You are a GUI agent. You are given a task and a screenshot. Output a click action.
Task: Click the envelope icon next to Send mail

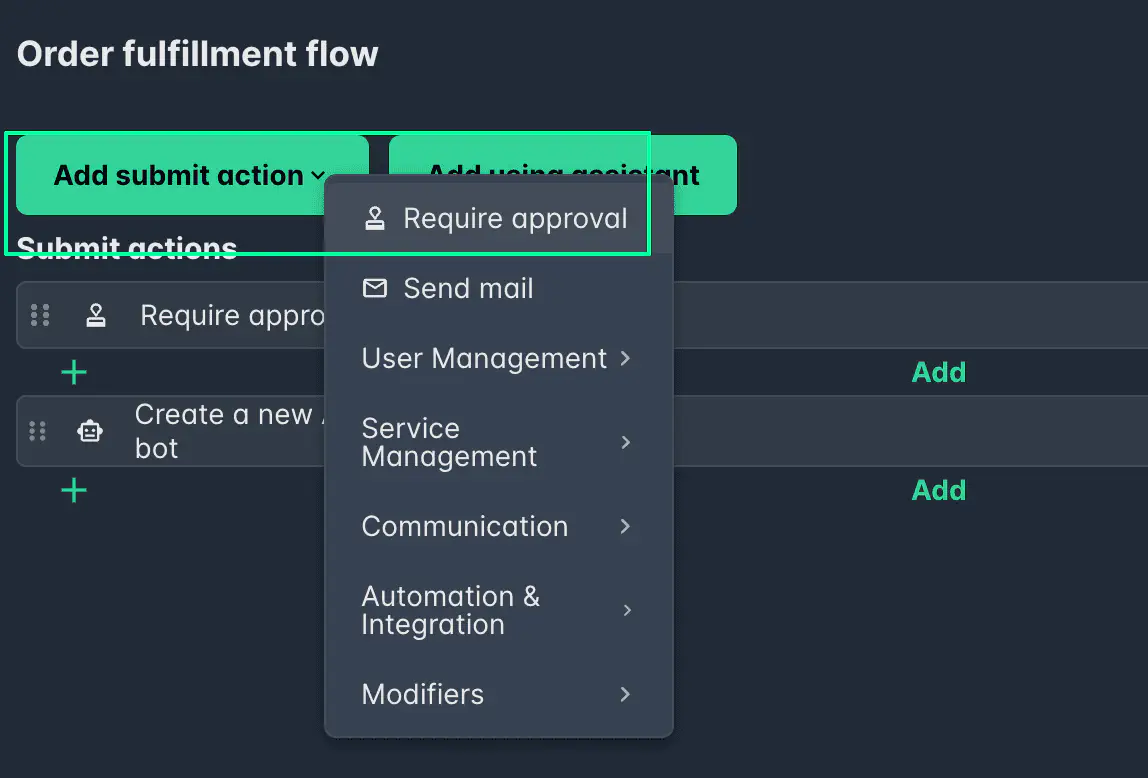pyautogui.click(x=374, y=288)
